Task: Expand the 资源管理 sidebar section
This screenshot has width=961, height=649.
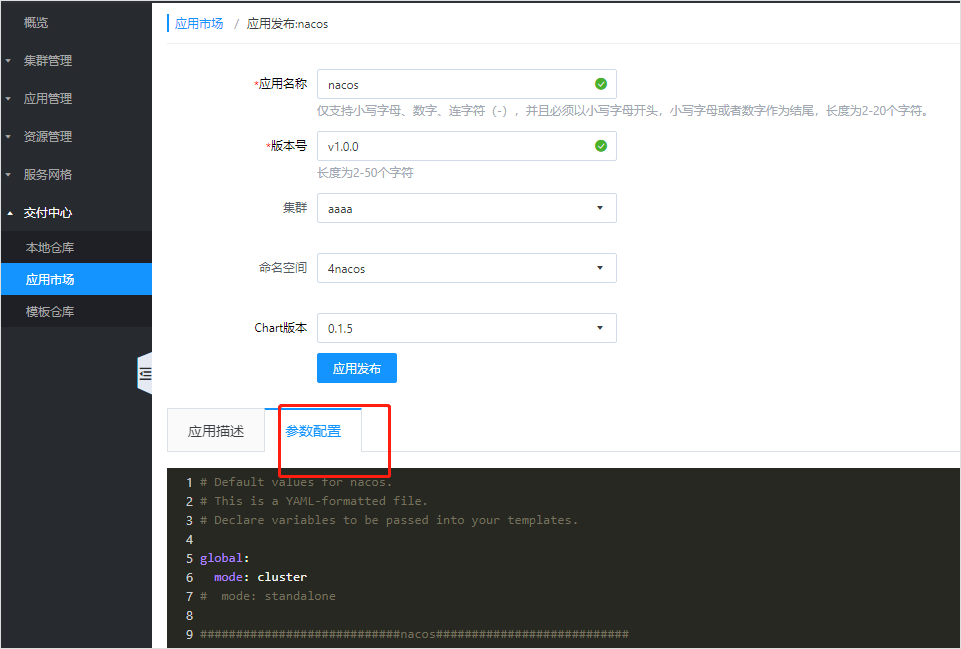Action: [46, 136]
